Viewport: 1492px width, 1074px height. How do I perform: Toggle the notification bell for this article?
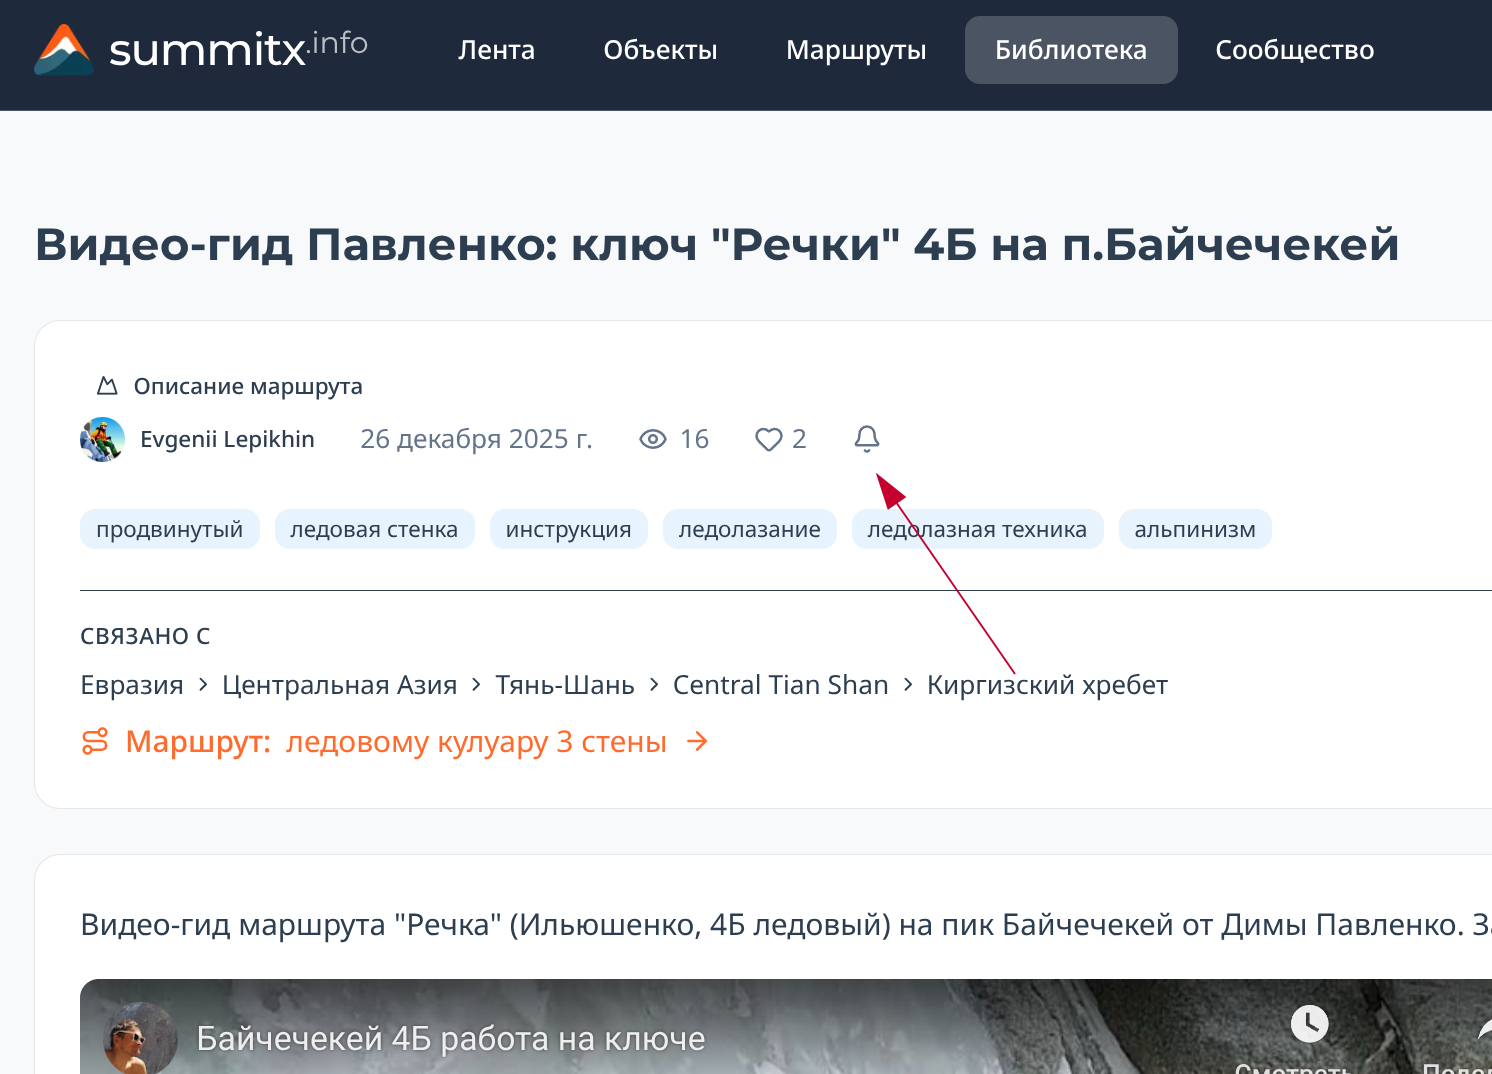click(x=867, y=439)
